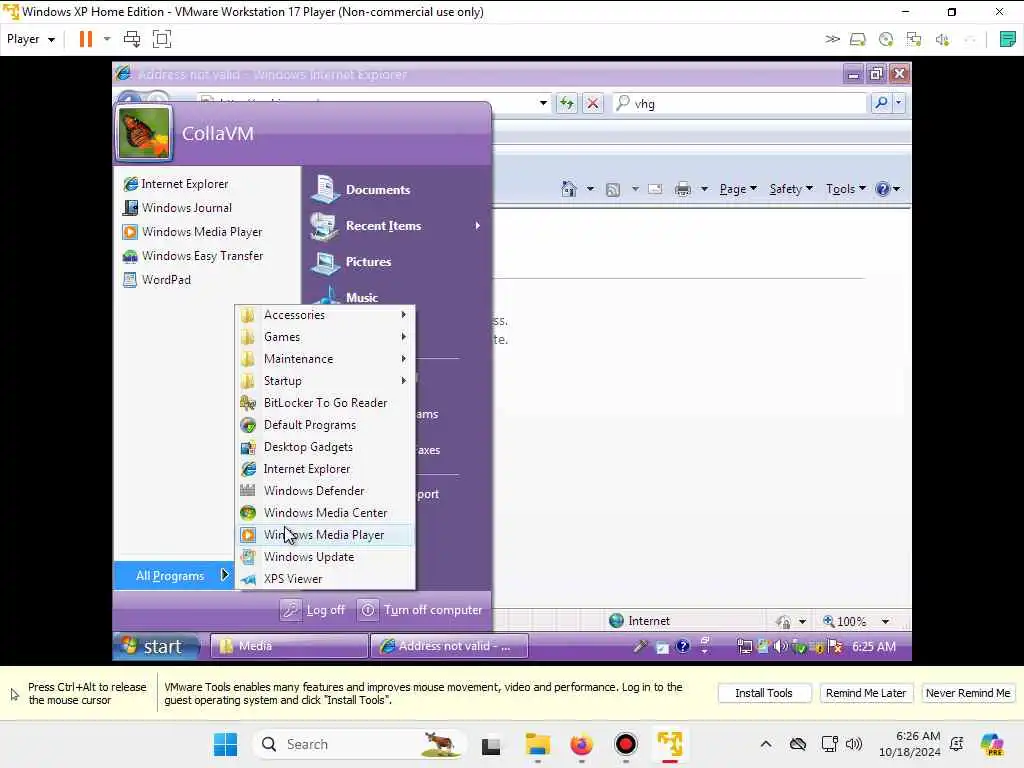This screenshot has height=768, width=1024.
Task: Click the Log off button
Action: point(313,610)
